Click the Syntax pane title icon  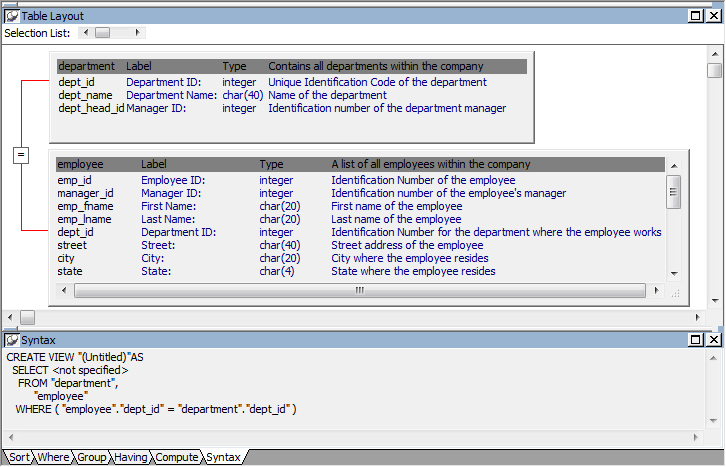click(x=12, y=340)
